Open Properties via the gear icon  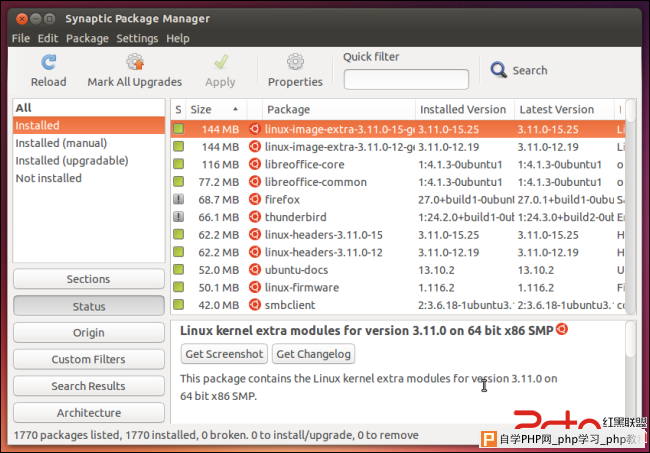coord(295,62)
